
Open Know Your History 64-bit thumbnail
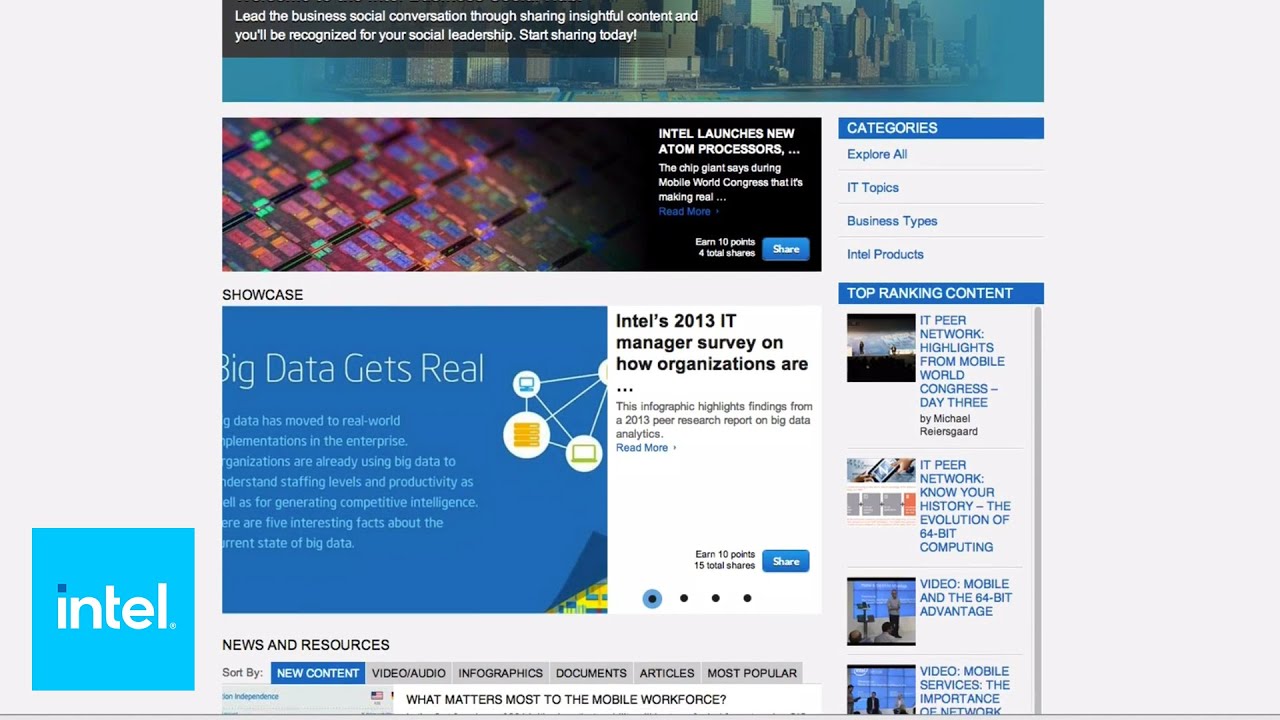point(881,492)
